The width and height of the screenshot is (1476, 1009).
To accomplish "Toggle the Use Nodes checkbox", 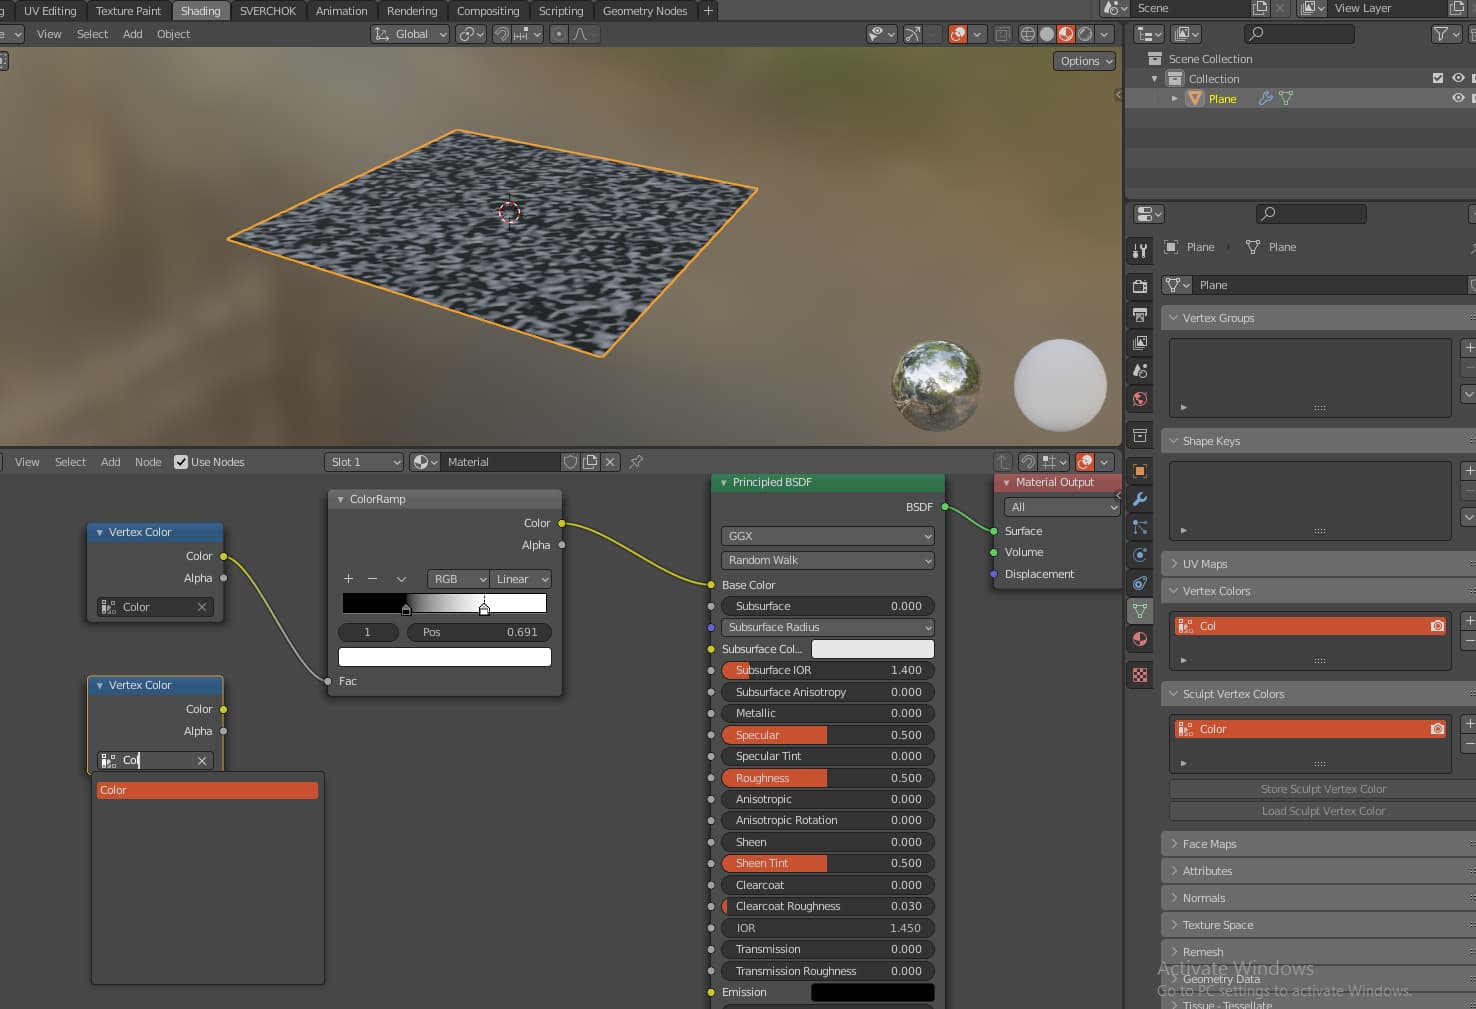I will (181, 462).
